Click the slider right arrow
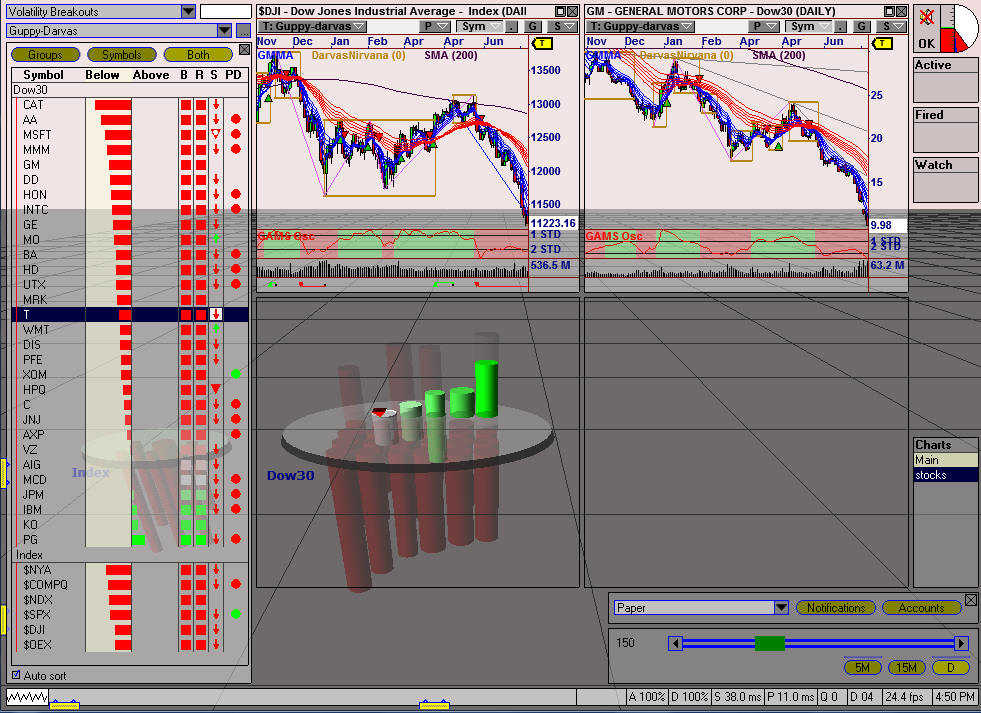This screenshot has width=981, height=713. pyautogui.click(x=962, y=643)
